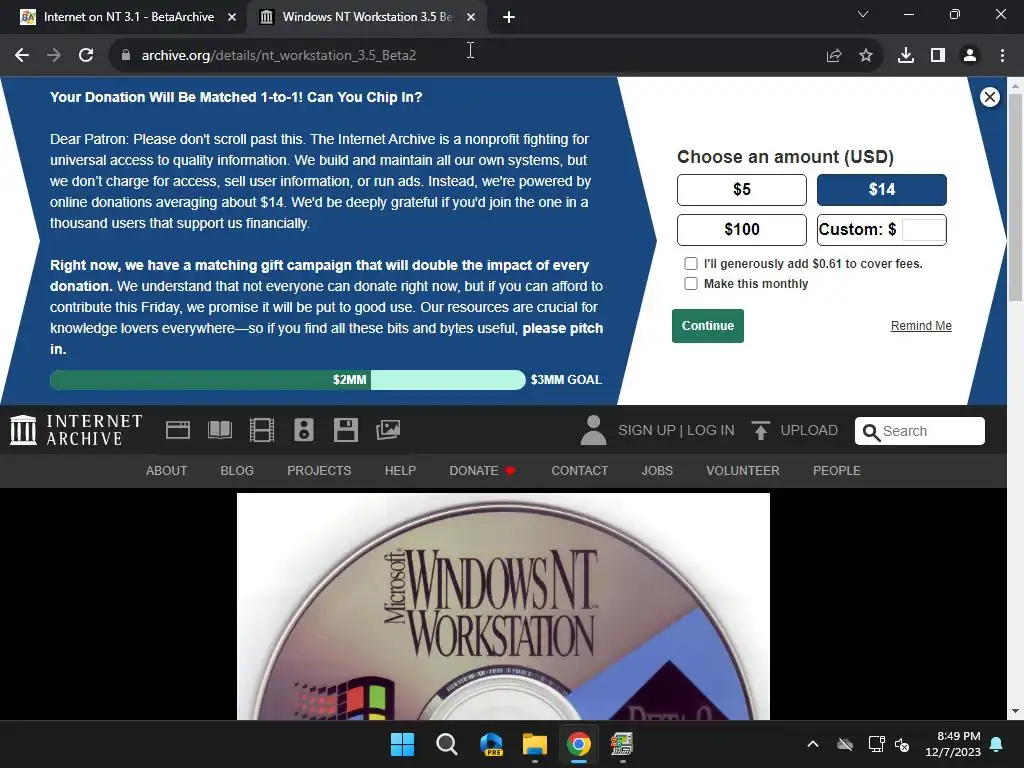Click the scrollbar down arrow
Viewport: 1024px width, 768px height.
tap(1015, 712)
